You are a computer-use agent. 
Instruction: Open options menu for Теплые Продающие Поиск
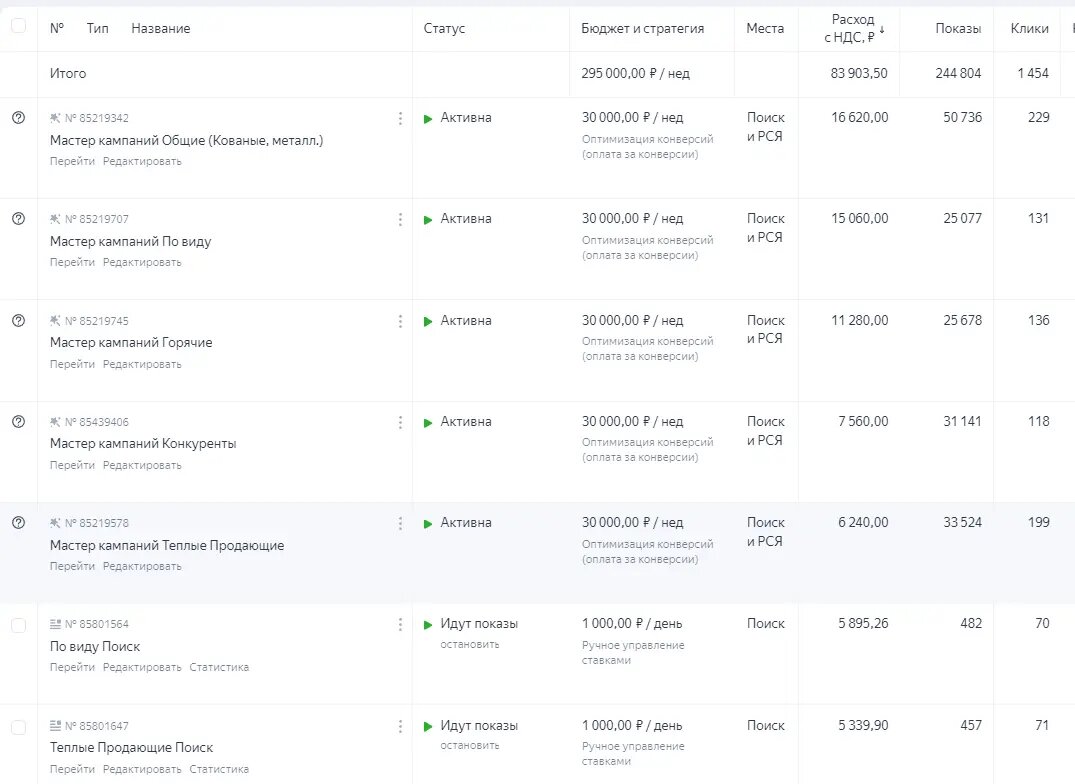pos(400,726)
